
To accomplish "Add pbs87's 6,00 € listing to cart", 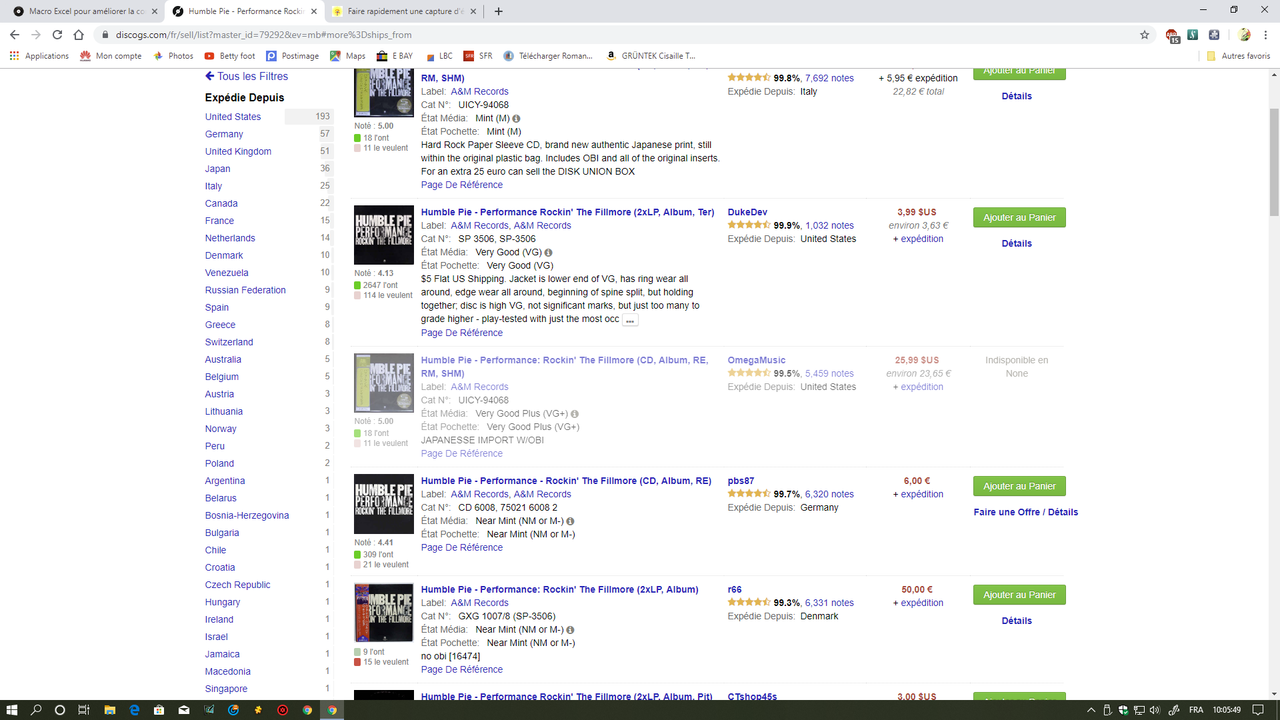I will 1019,486.
